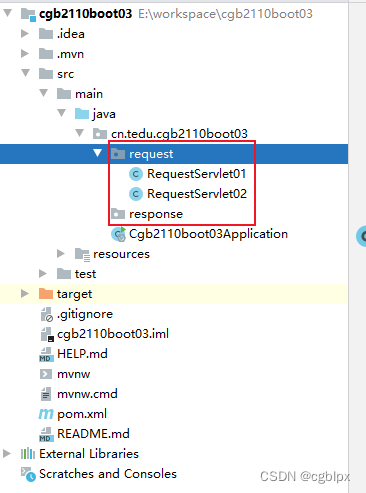The height and width of the screenshot is (493, 366).
Task: Click the project module icon for cgb2110boot03
Action: coord(28,15)
